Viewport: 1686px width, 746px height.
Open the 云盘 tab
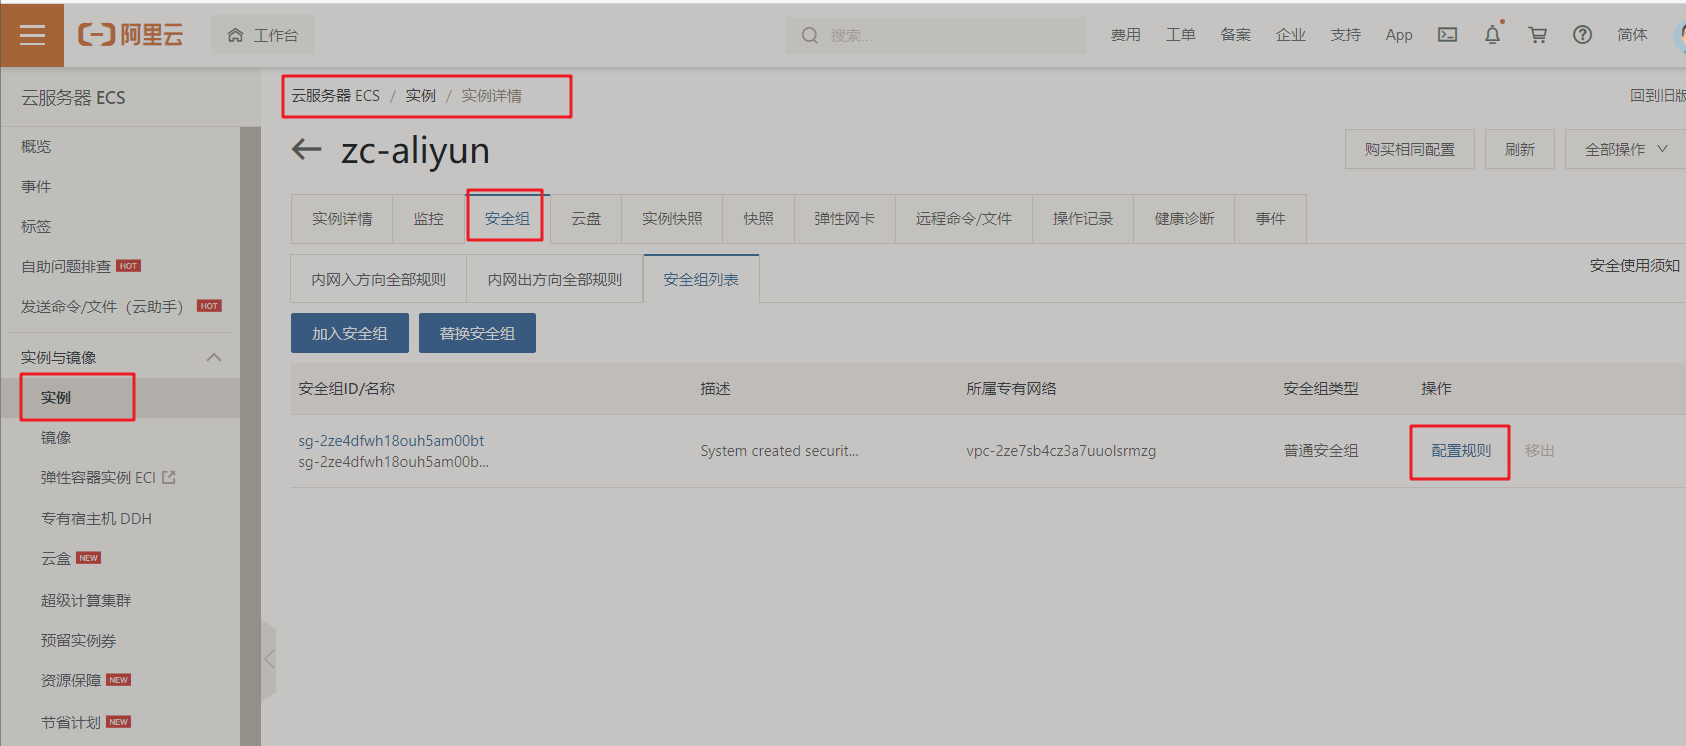coord(586,219)
